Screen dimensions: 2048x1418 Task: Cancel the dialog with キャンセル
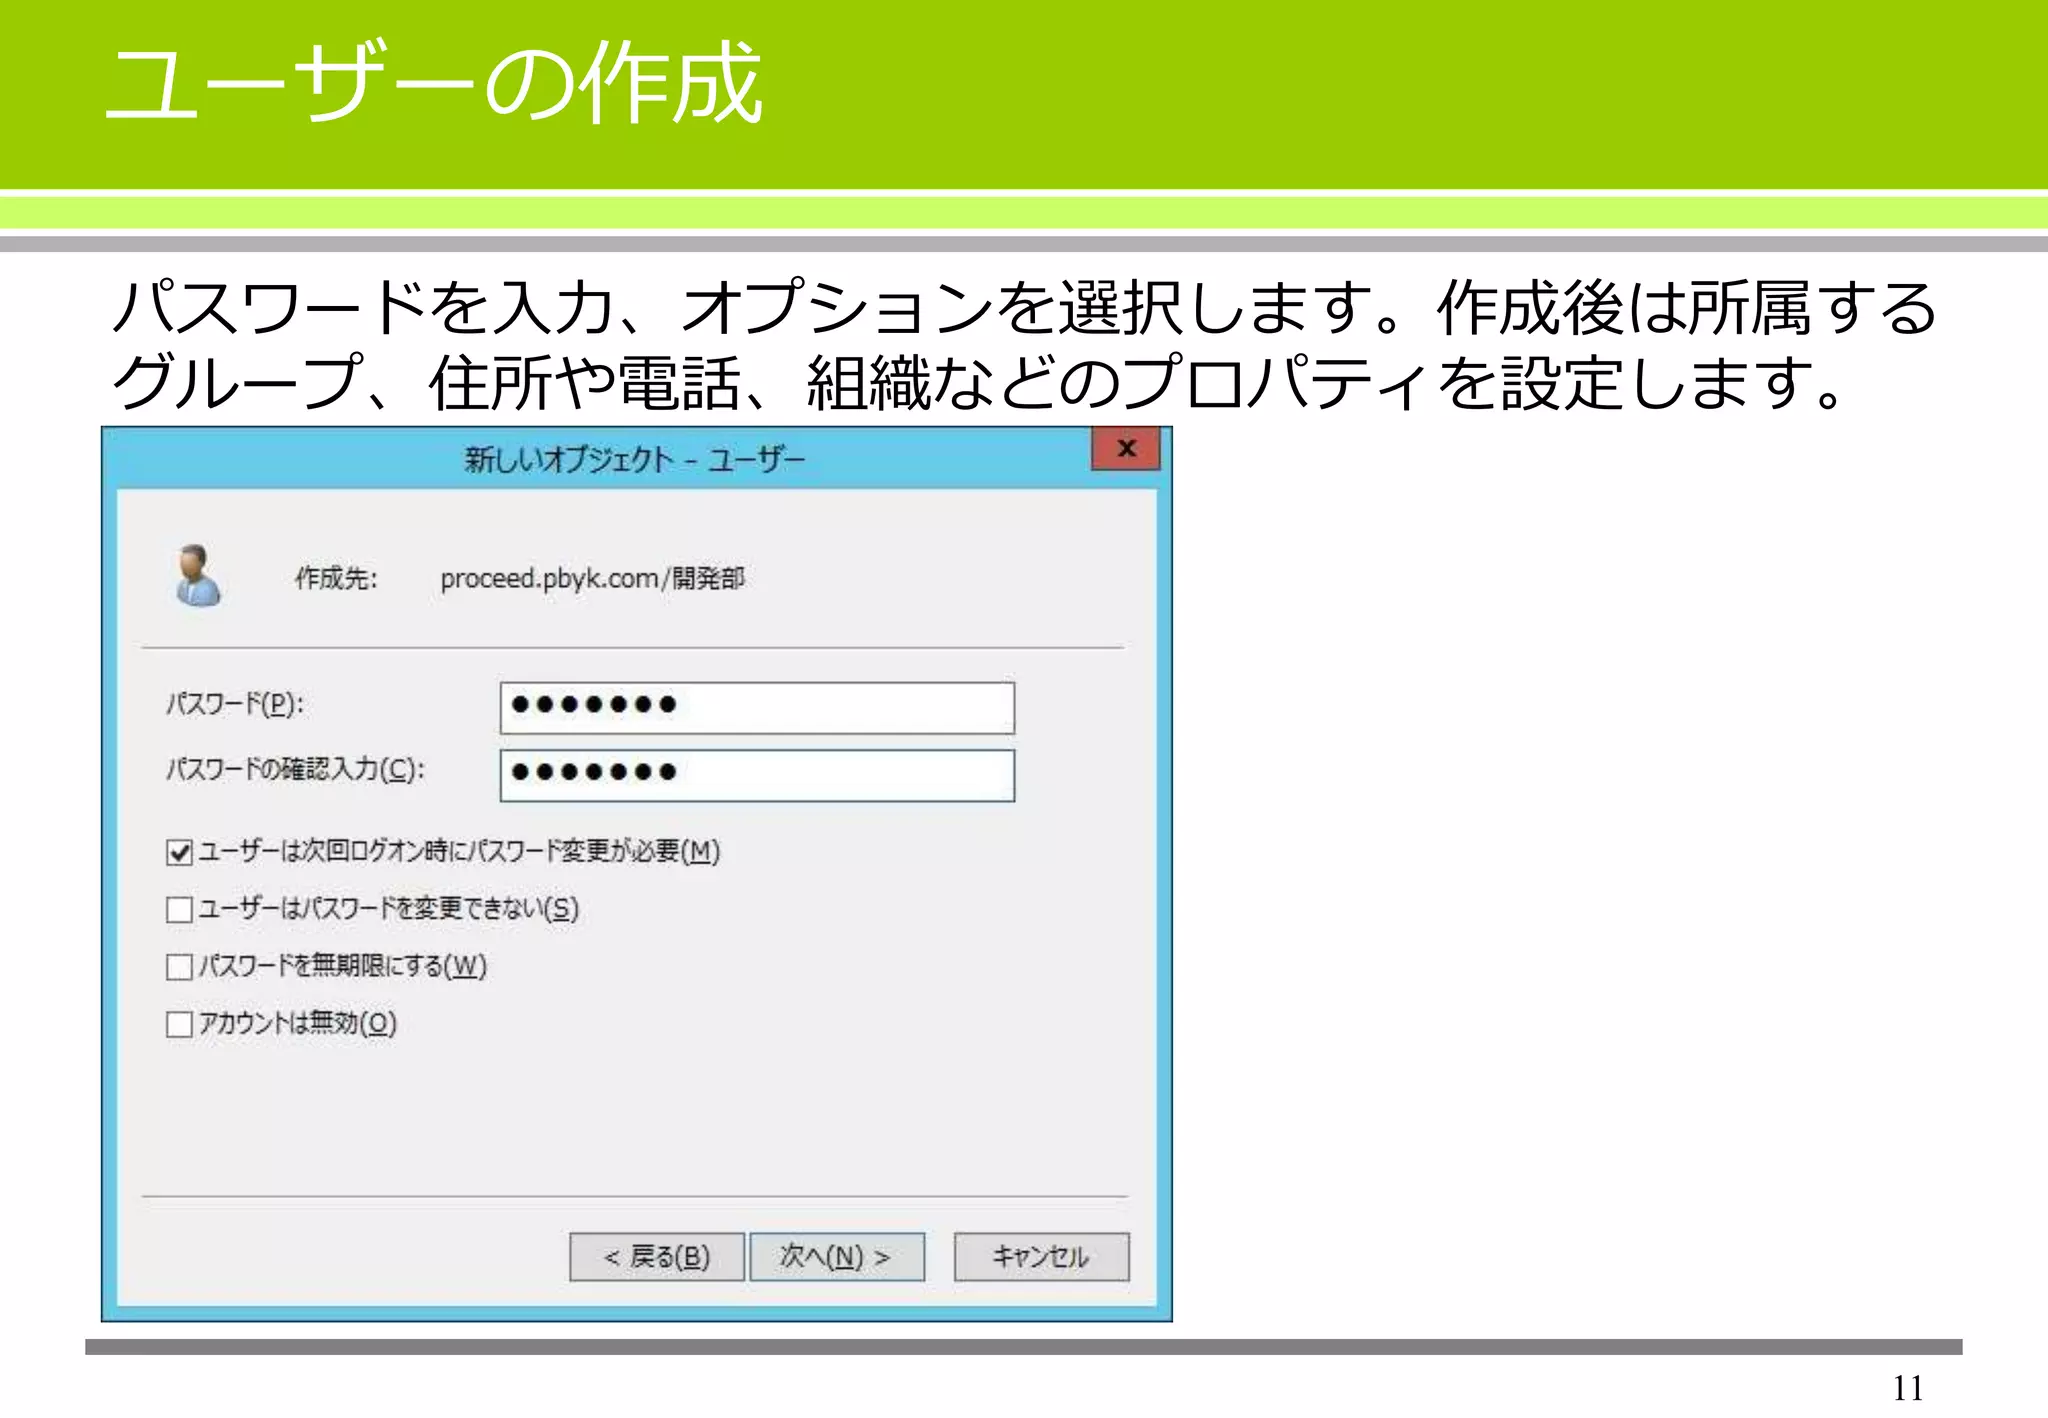click(1042, 1257)
